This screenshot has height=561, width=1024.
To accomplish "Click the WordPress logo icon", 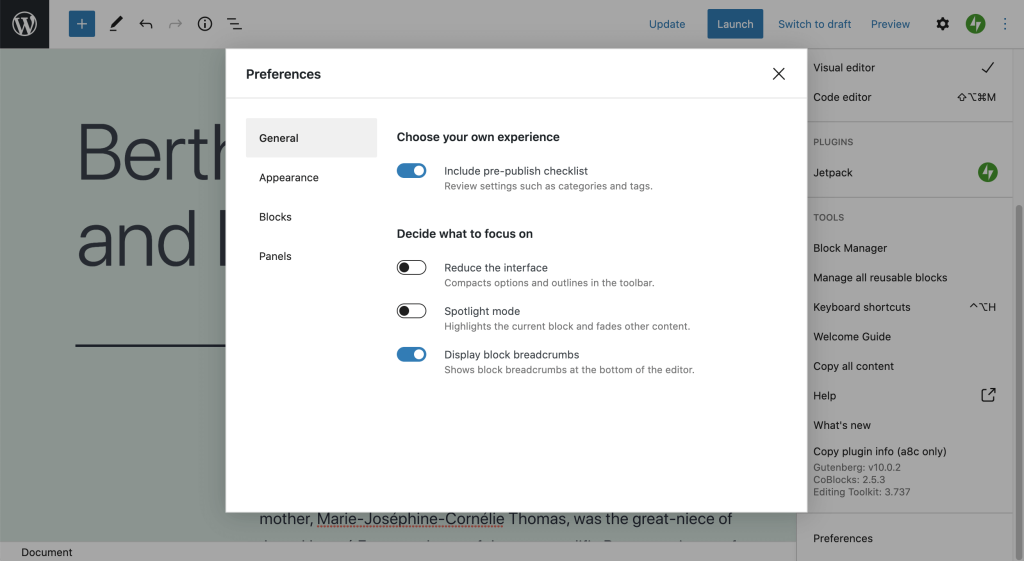I will click(x=24, y=24).
